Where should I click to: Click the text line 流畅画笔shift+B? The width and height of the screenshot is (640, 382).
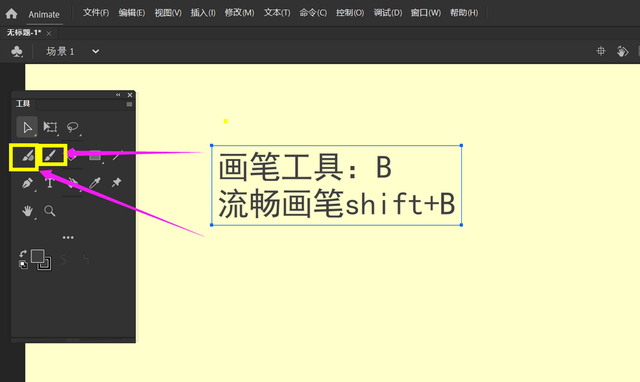tap(336, 203)
